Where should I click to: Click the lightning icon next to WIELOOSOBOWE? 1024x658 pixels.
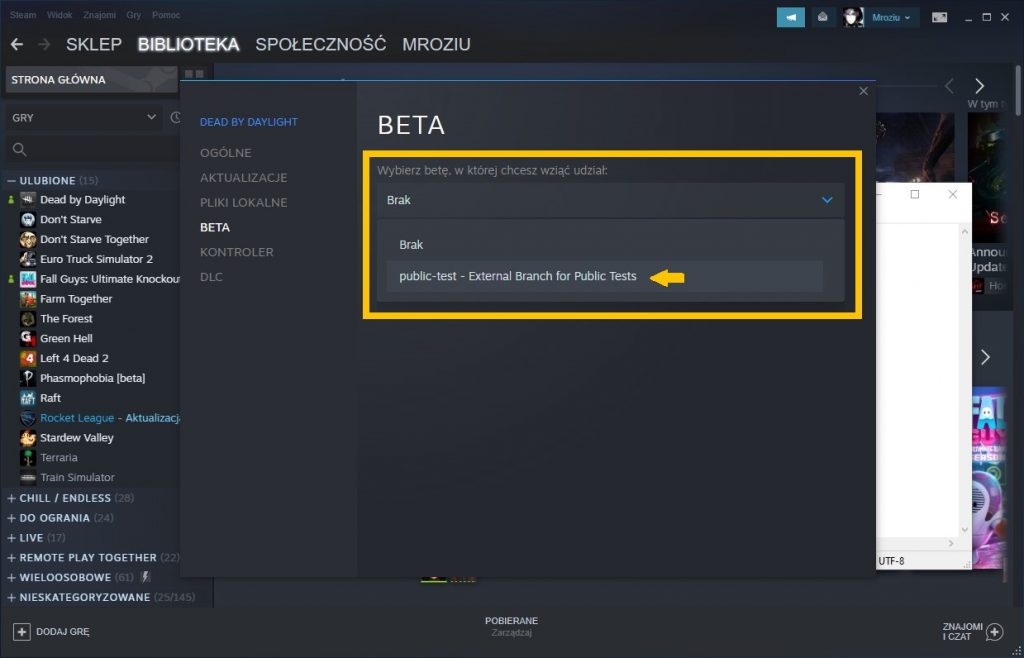click(x=146, y=577)
